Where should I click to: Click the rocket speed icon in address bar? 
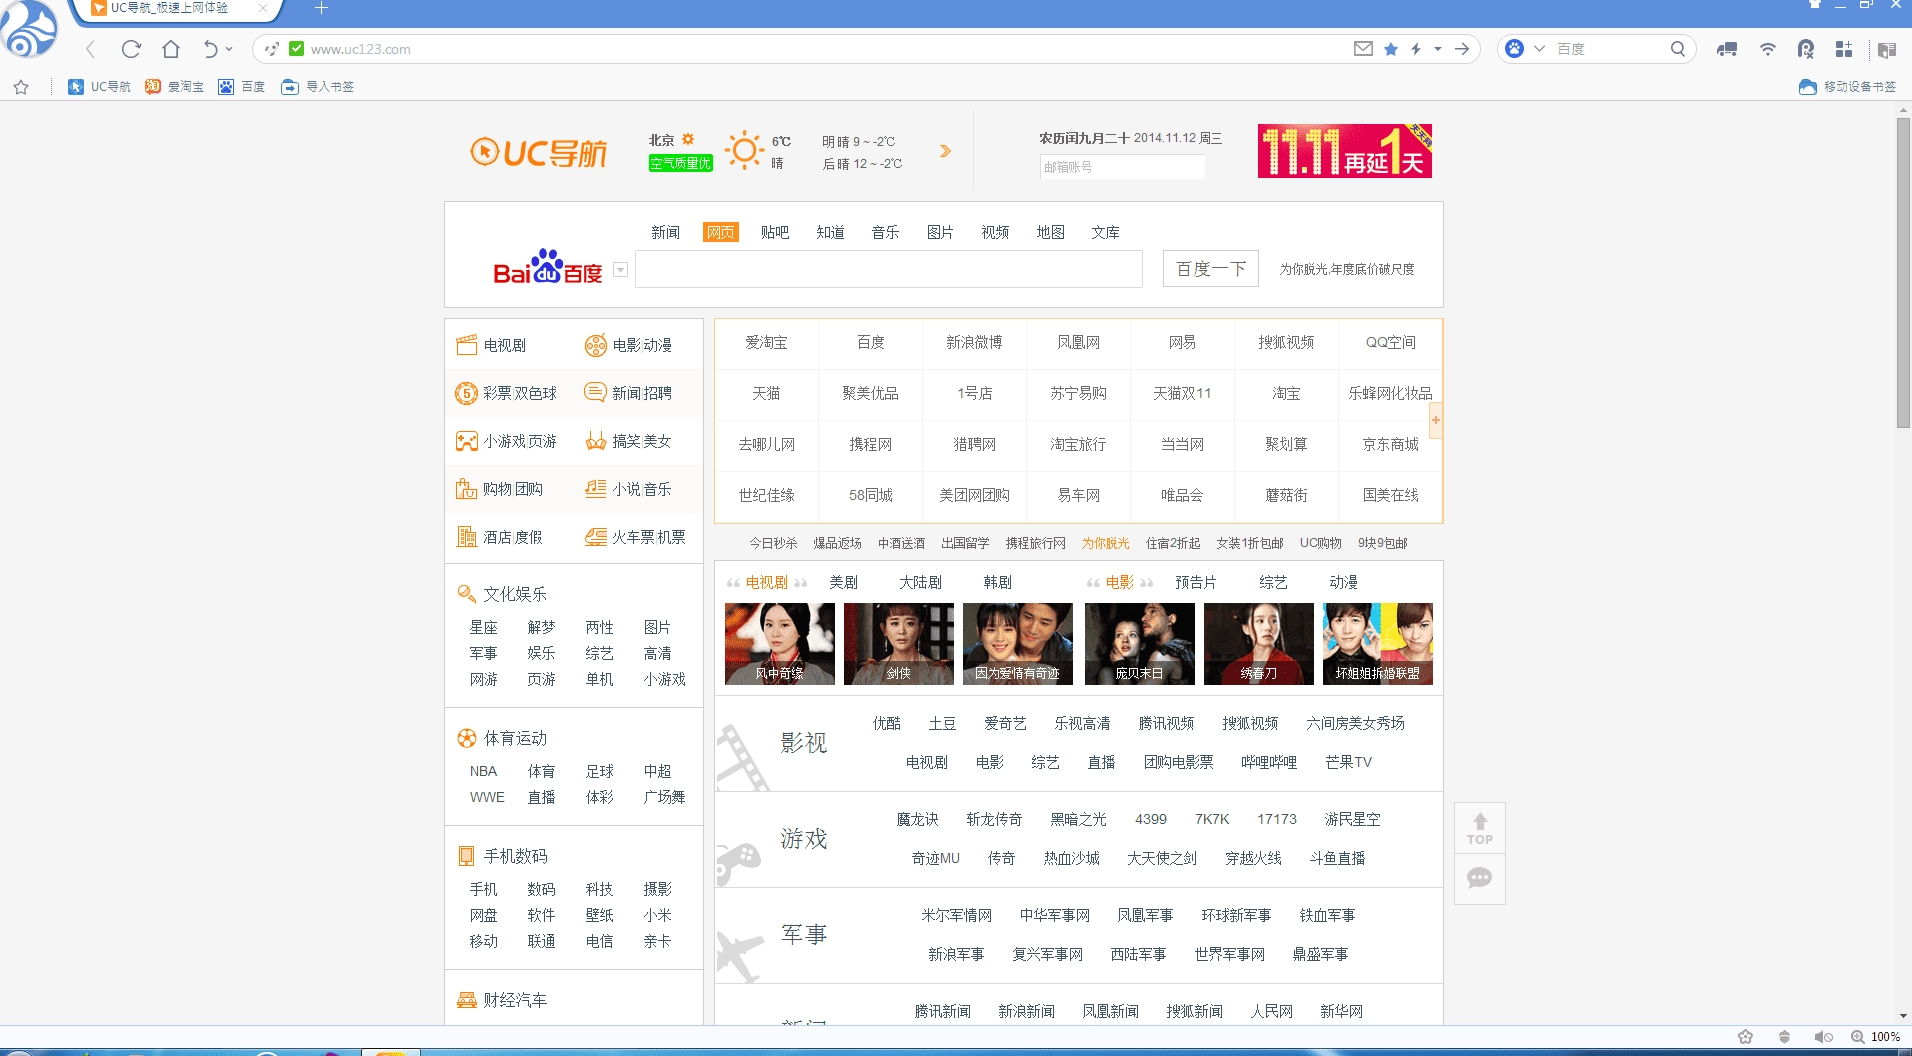pyautogui.click(x=271, y=49)
